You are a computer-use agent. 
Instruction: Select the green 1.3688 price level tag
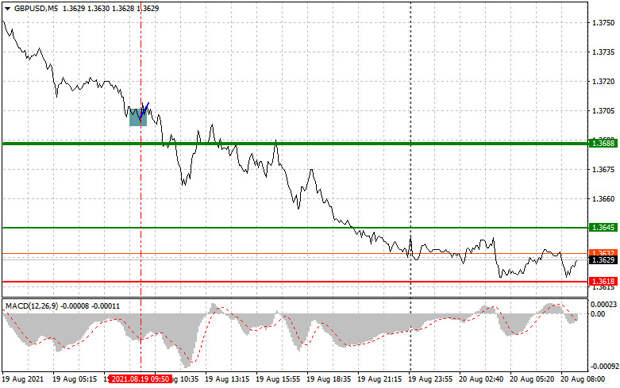603,143
